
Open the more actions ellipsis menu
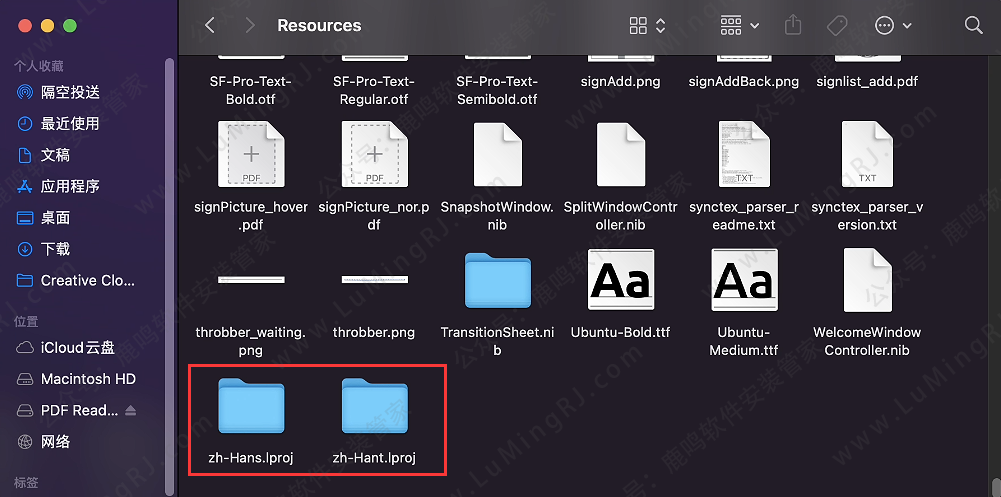[x=893, y=25]
